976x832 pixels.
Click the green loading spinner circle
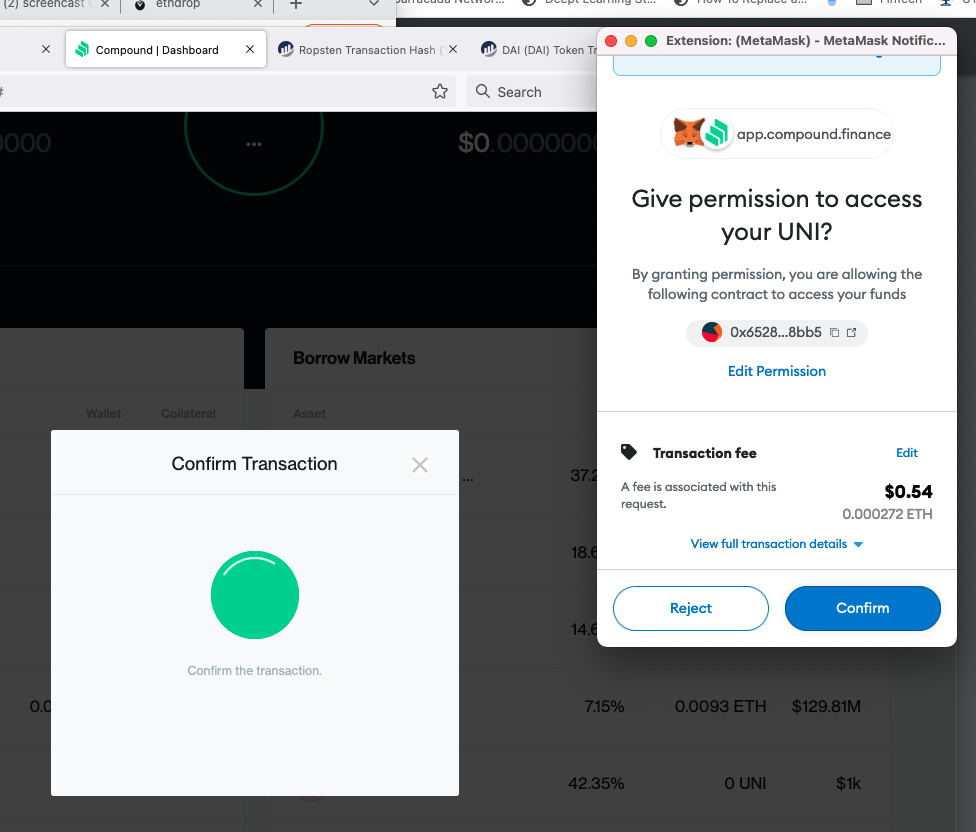(255, 595)
